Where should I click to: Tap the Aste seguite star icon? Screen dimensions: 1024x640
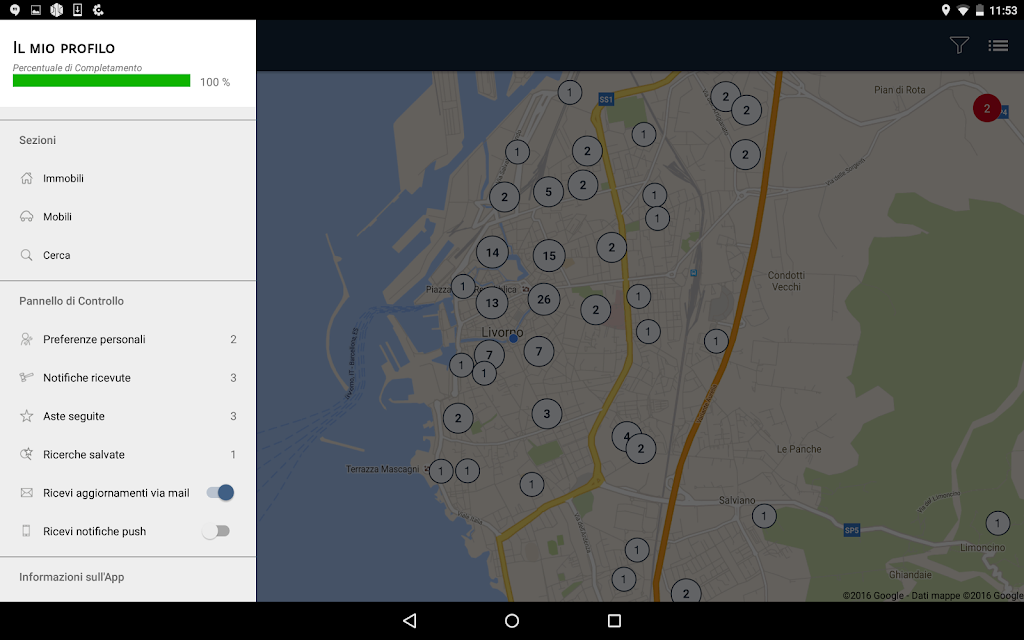pyautogui.click(x=26, y=415)
